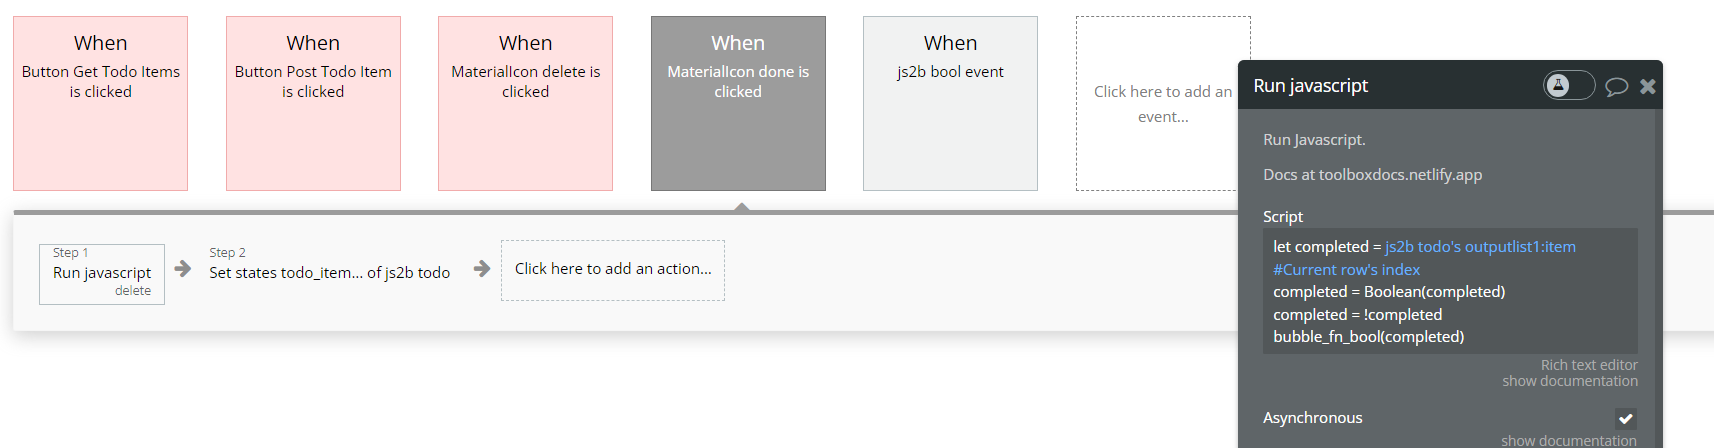Show documentation for the Asynchronous option

point(1569,440)
